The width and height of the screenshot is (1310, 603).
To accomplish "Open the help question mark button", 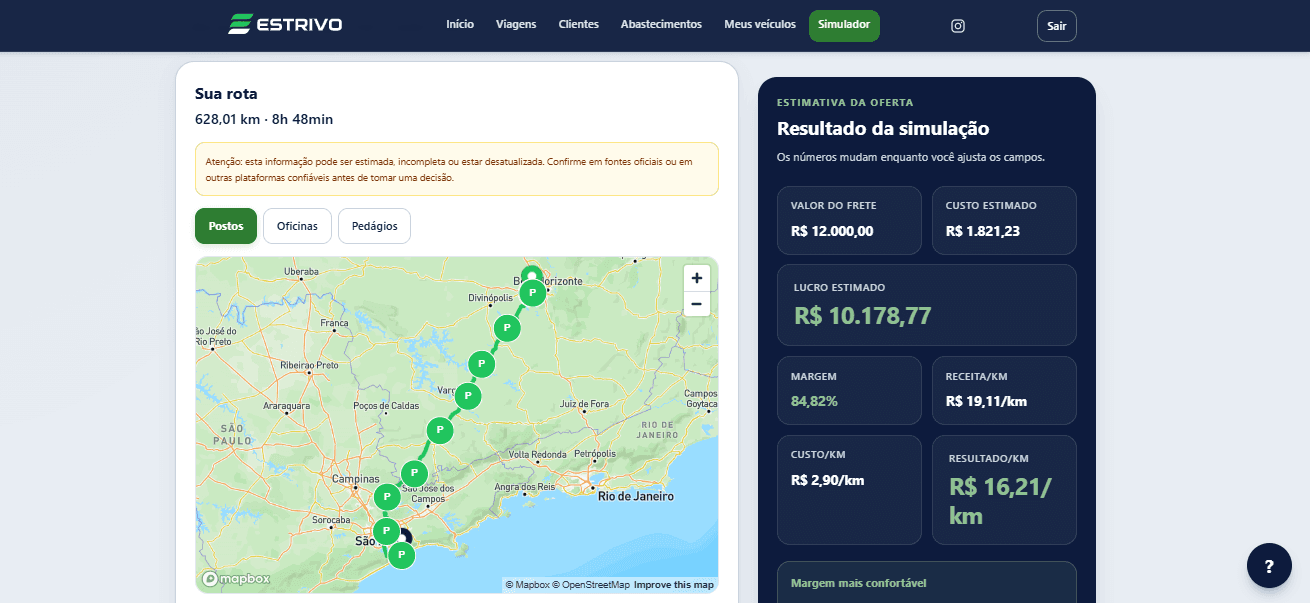I will 1269,566.
